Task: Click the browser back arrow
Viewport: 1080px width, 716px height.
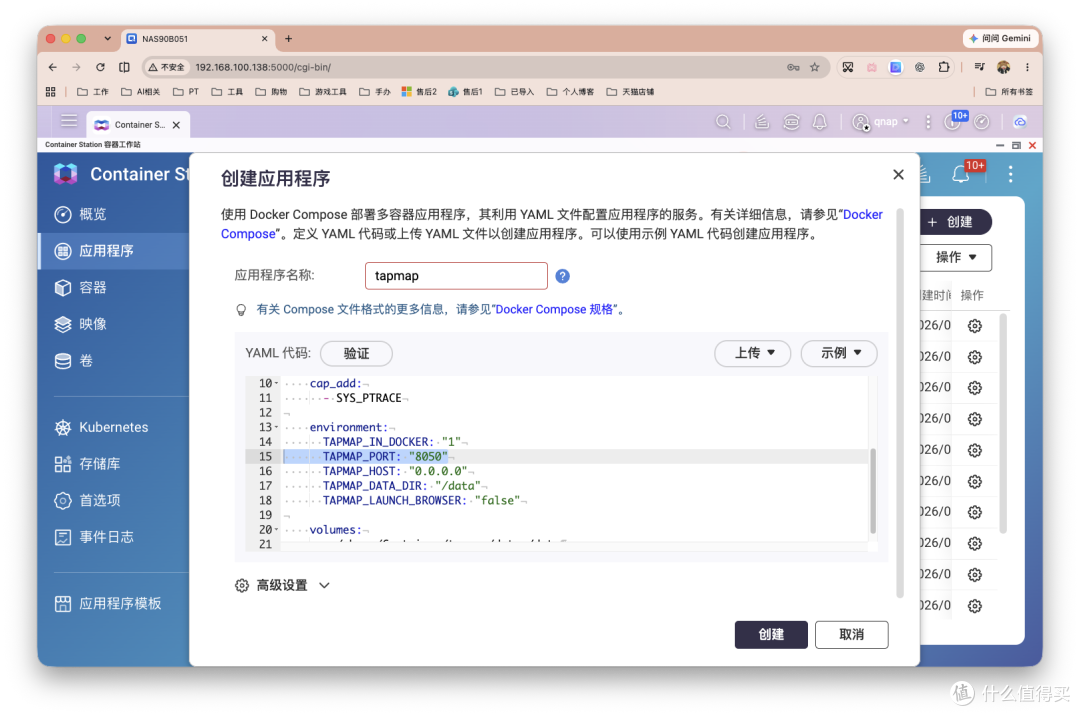Action: point(53,67)
